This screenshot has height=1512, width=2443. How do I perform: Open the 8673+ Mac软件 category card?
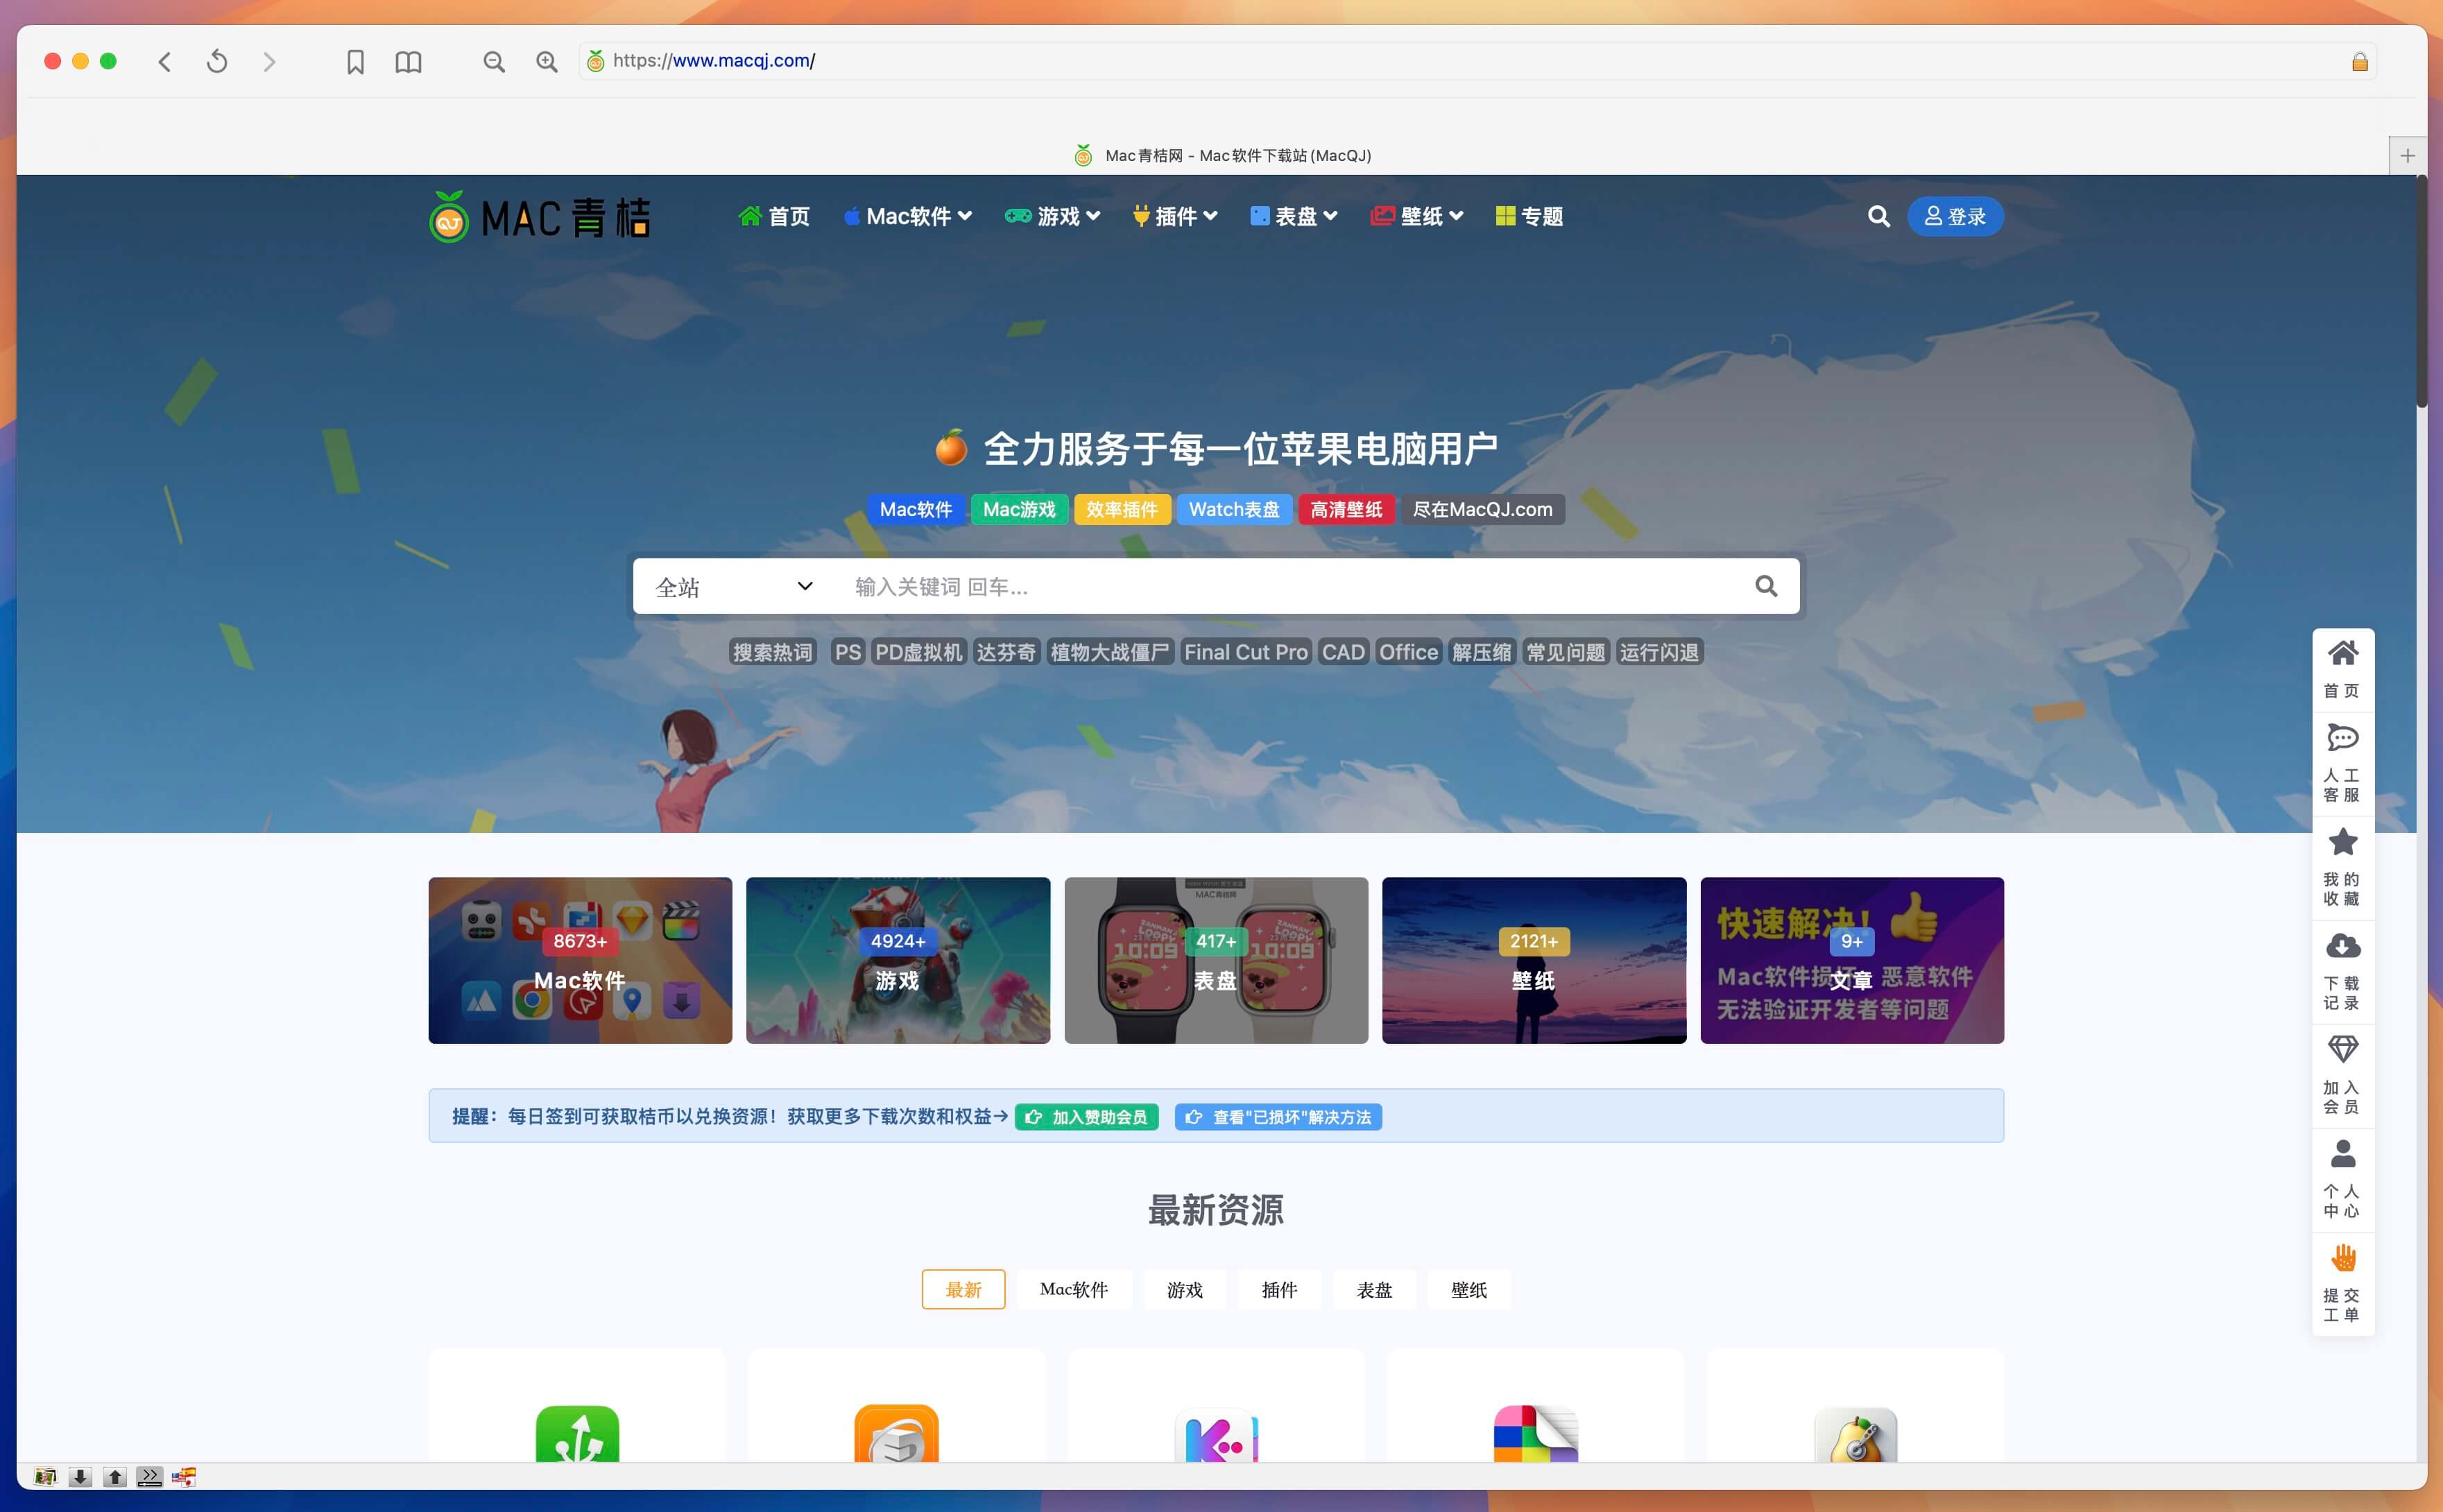click(580, 960)
